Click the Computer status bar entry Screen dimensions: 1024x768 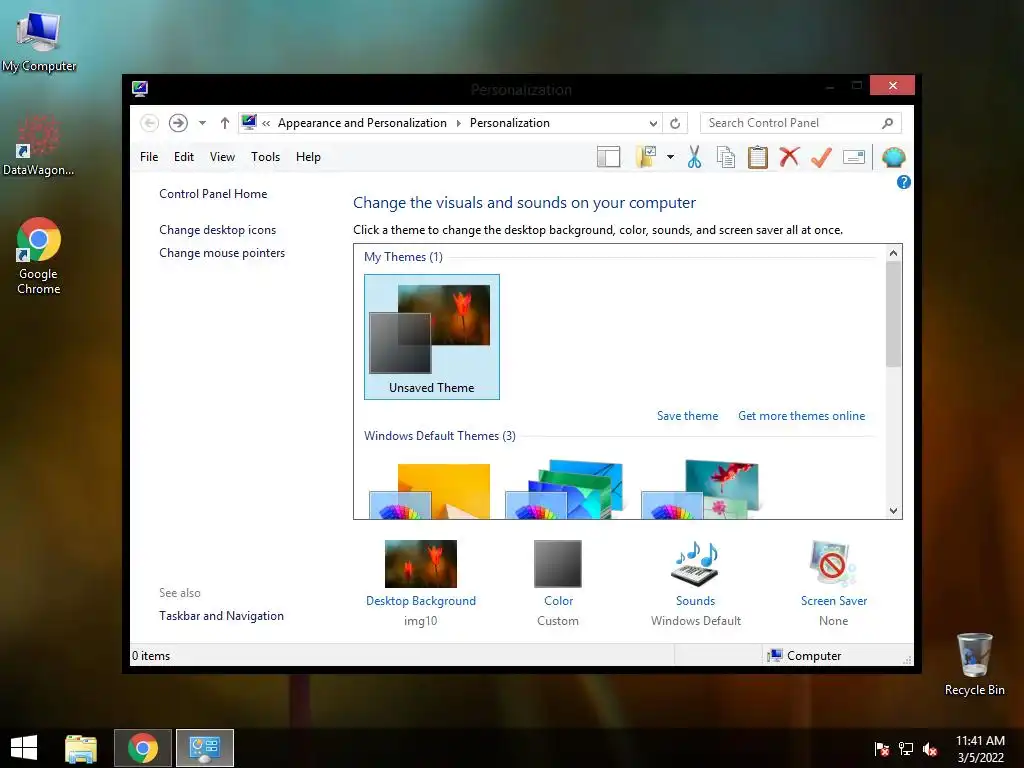pos(805,656)
